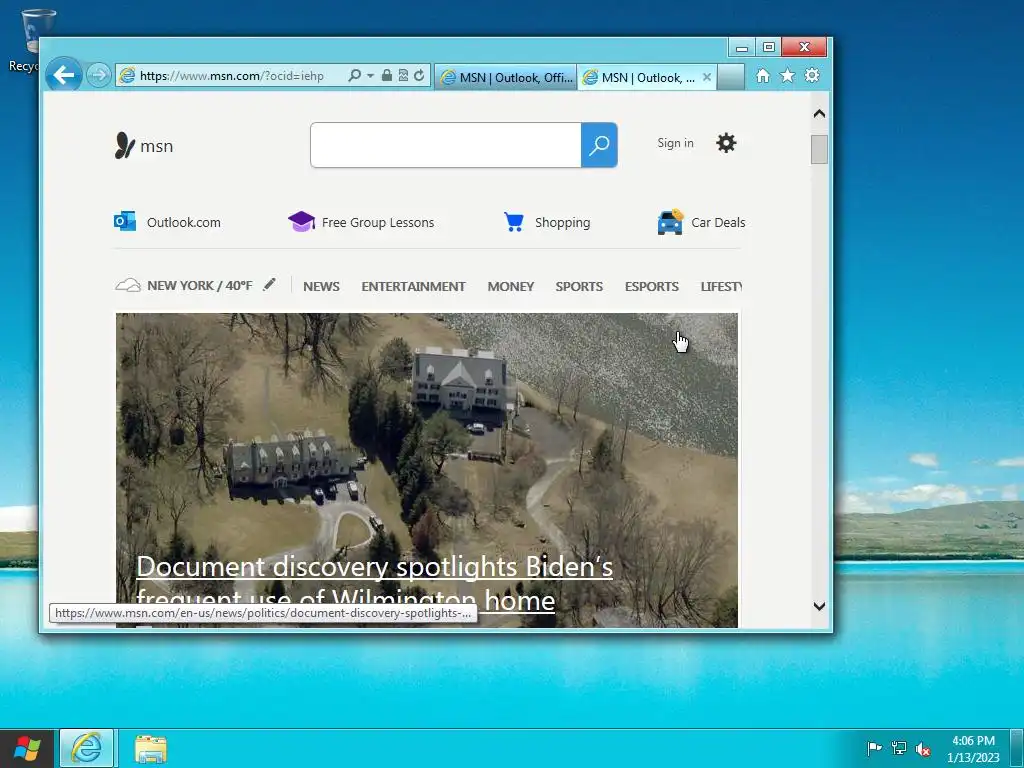Click Internet Explorer taskbar icon
The width and height of the screenshot is (1024, 768).
[87, 748]
